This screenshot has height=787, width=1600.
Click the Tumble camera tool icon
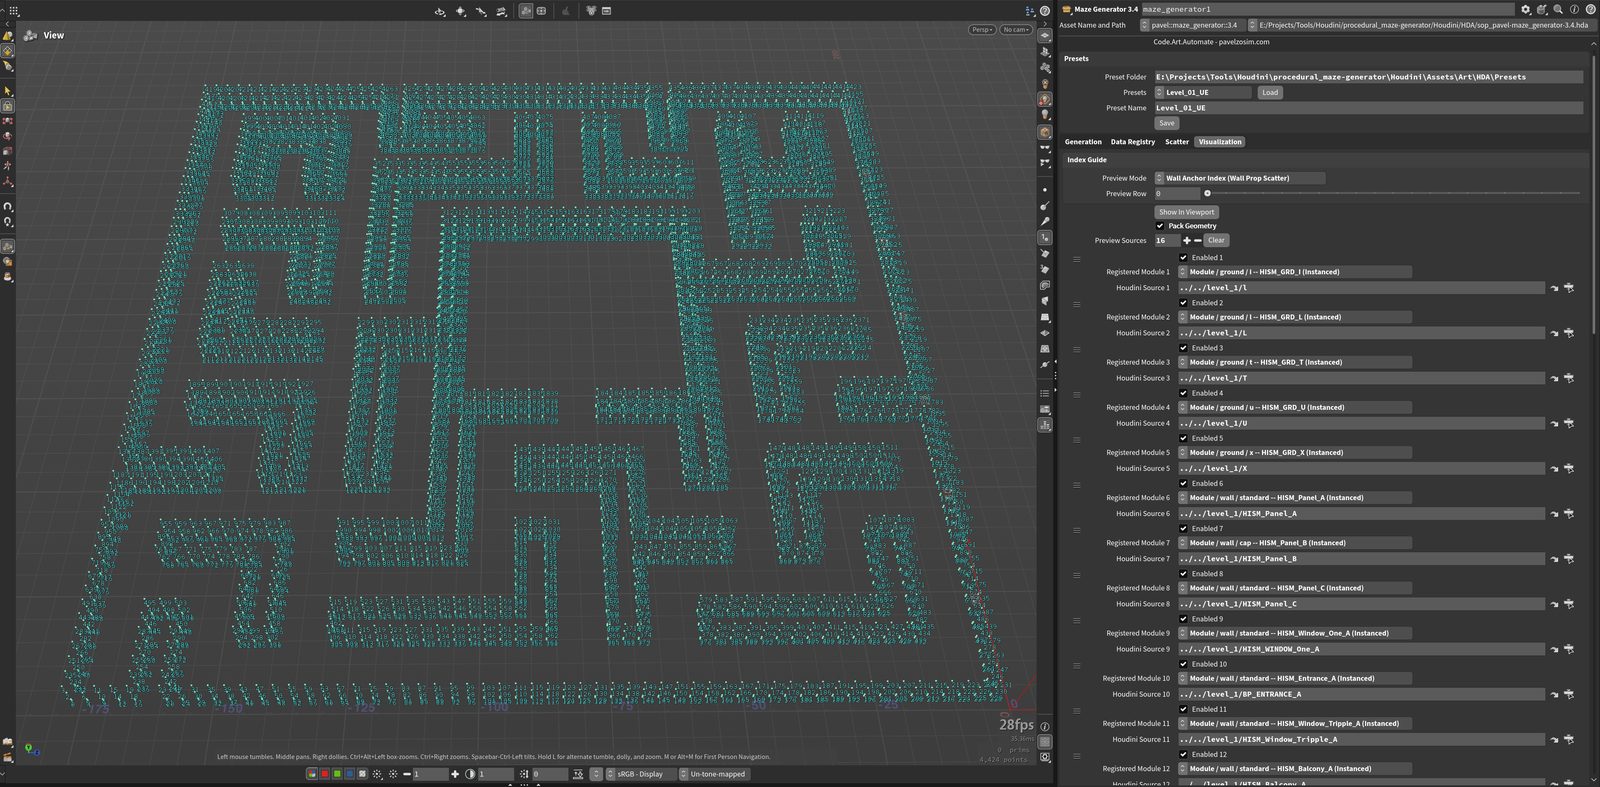440,11
